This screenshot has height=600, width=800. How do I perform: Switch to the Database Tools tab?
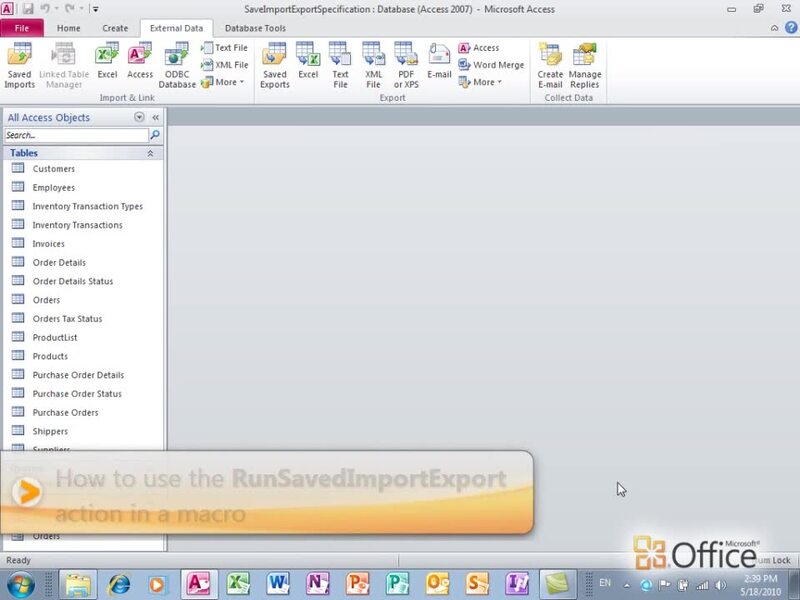(255, 28)
